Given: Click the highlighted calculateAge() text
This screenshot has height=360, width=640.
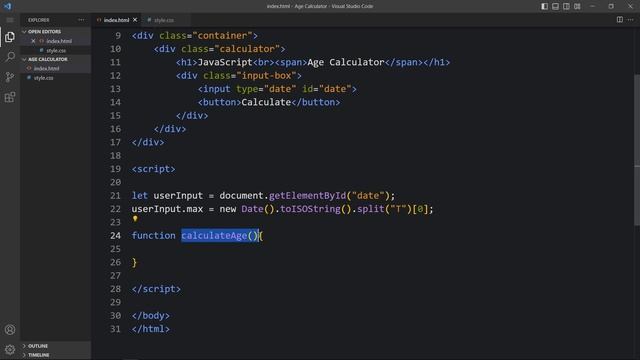Looking at the screenshot, I should click(220, 236).
